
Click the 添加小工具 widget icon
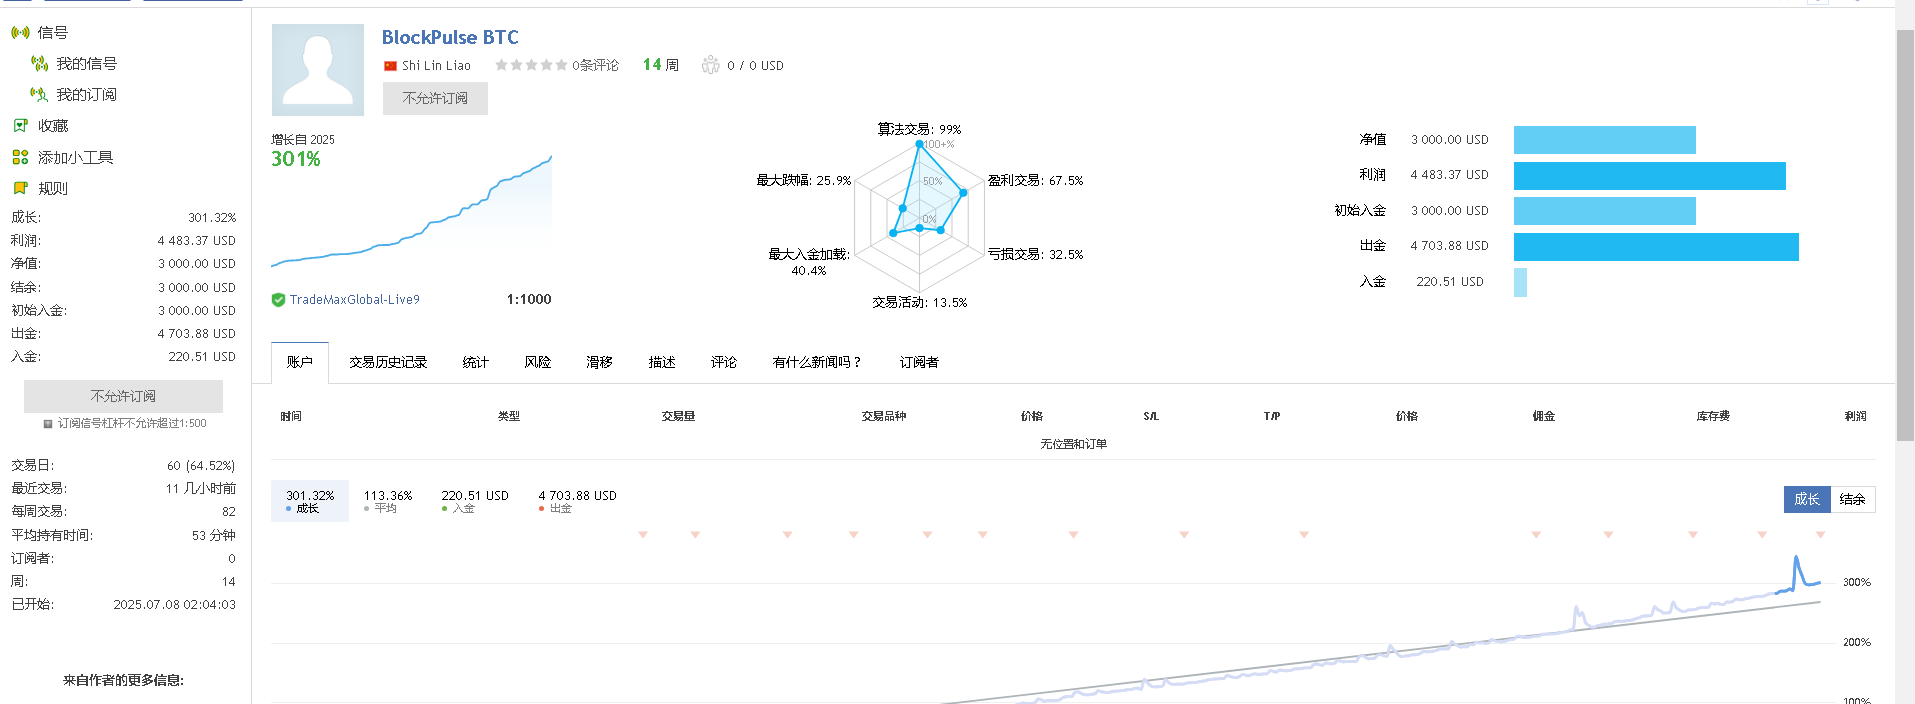(20, 157)
